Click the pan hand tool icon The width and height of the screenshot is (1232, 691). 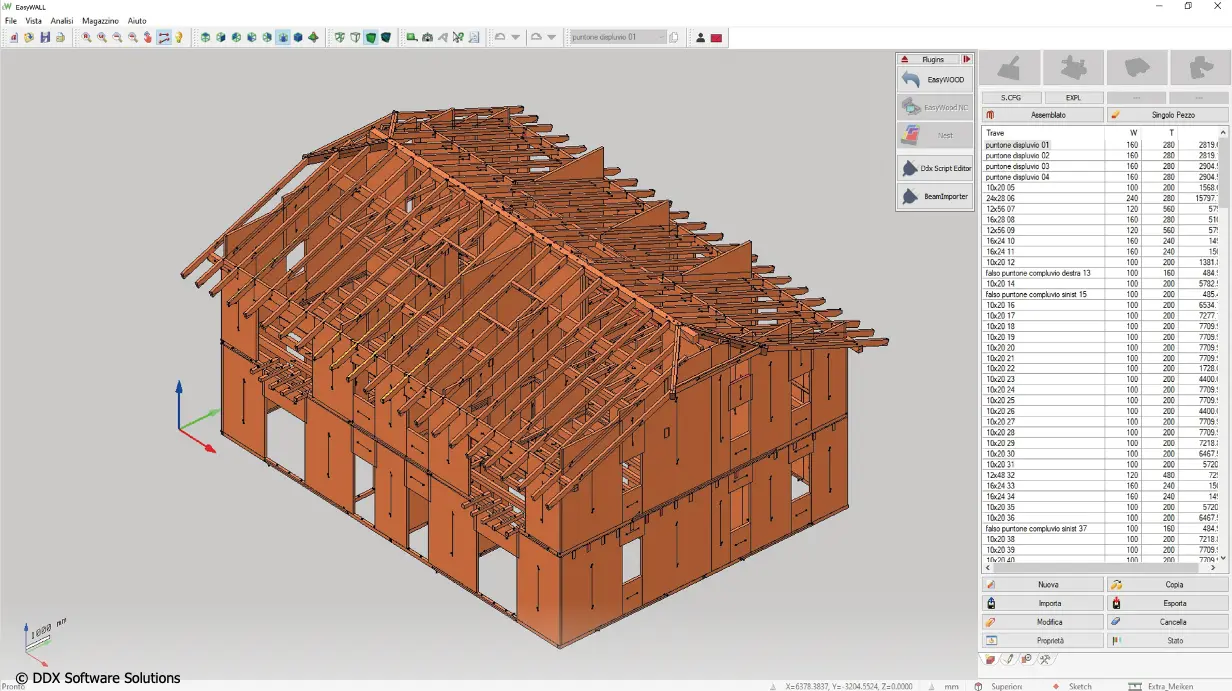pyautogui.click(x=148, y=37)
